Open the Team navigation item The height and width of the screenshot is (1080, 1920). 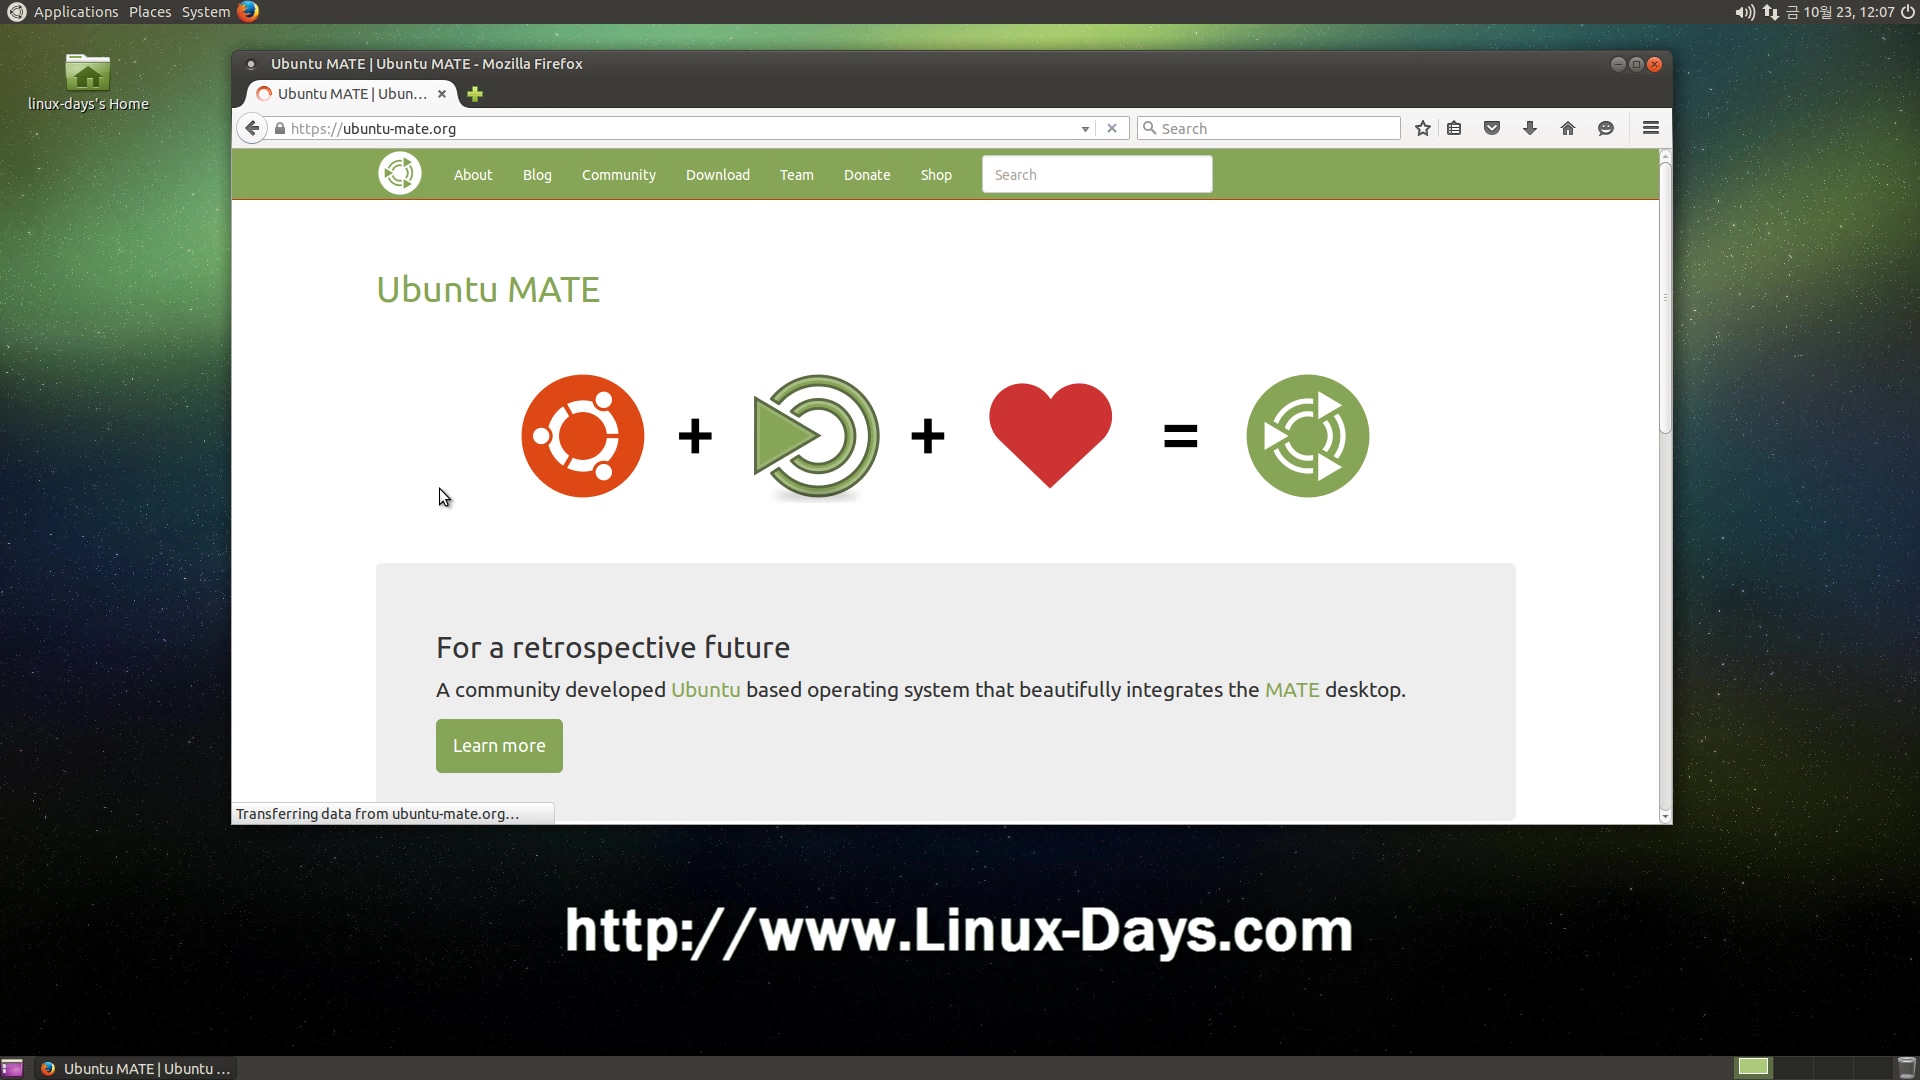797,175
